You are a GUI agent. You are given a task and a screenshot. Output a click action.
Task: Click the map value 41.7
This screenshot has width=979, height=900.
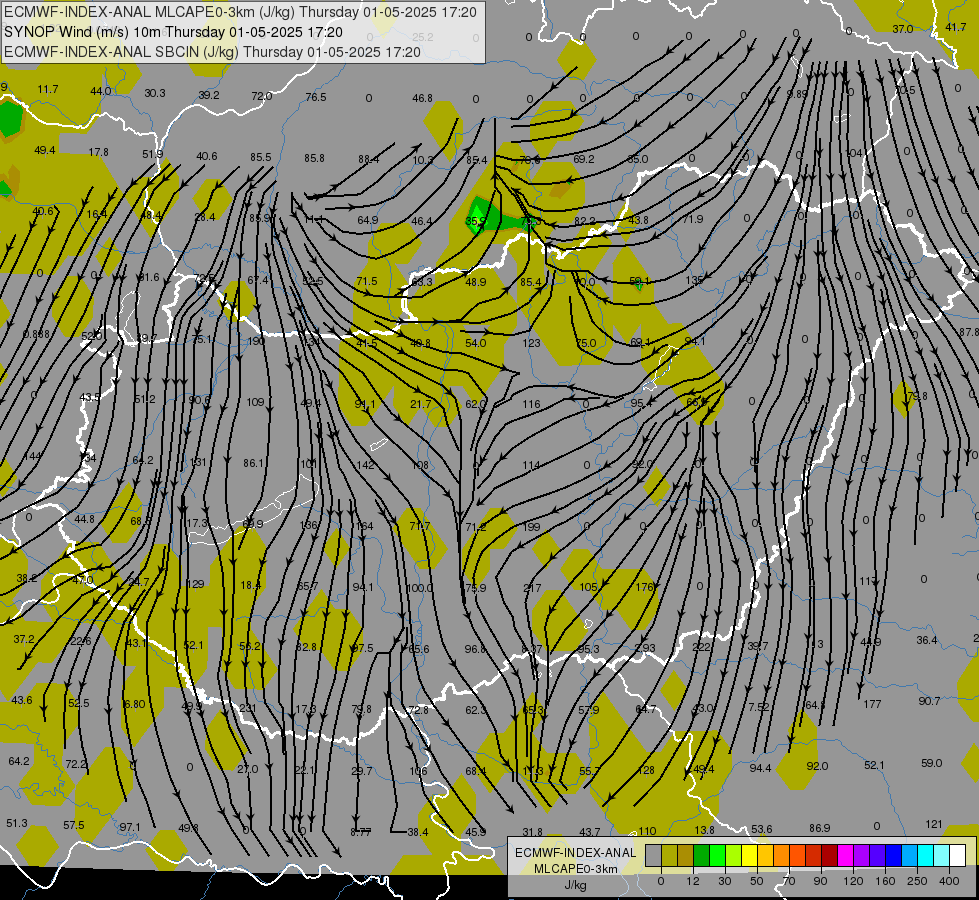955,27
